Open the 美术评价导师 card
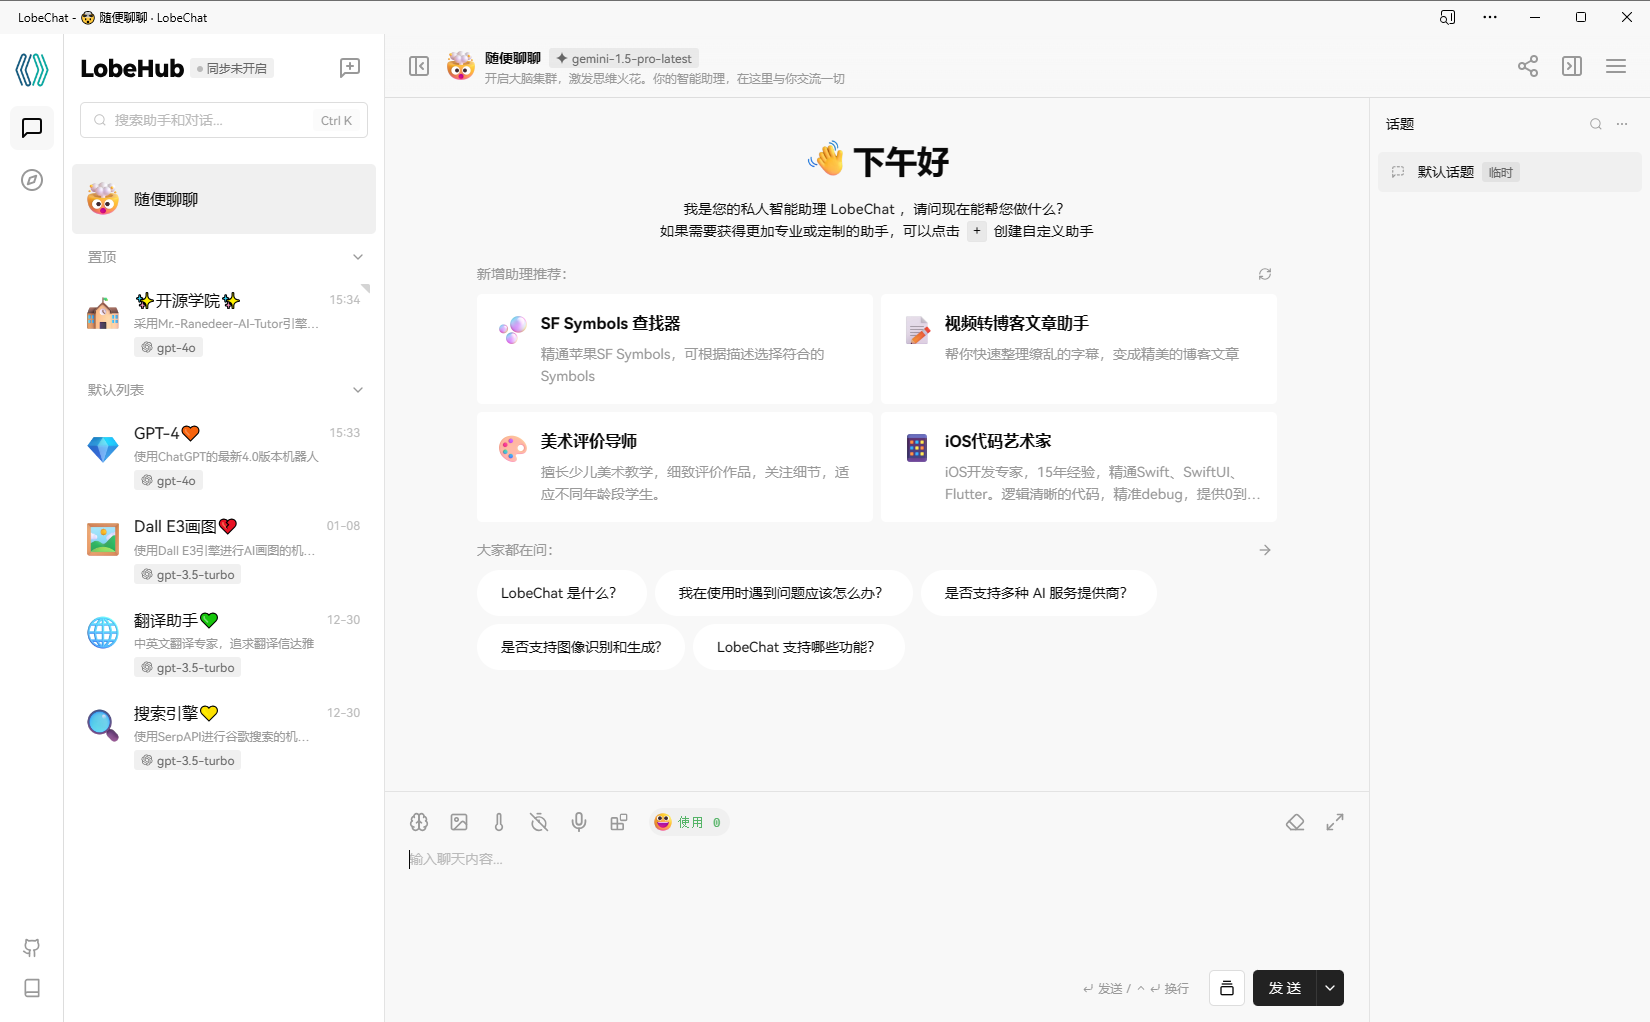The width and height of the screenshot is (1650, 1022). pyautogui.click(x=675, y=467)
